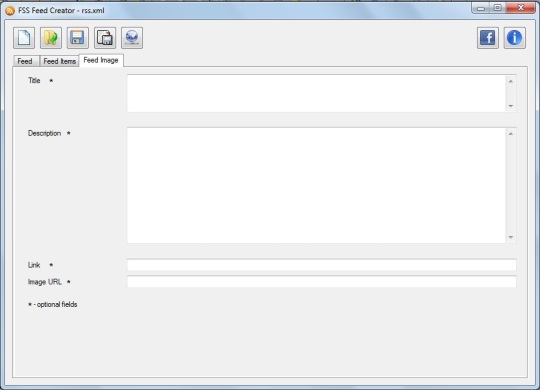This screenshot has width=540, height=390.
Task: Save the feed with the floppy disk icon
Action: point(78,38)
